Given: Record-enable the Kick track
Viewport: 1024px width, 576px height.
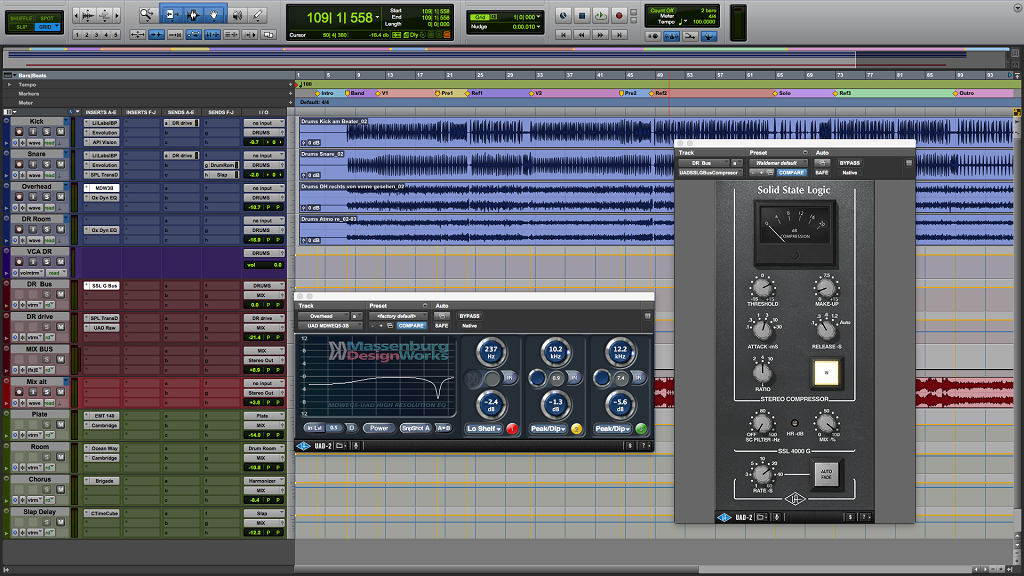Looking at the screenshot, I should point(19,132).
